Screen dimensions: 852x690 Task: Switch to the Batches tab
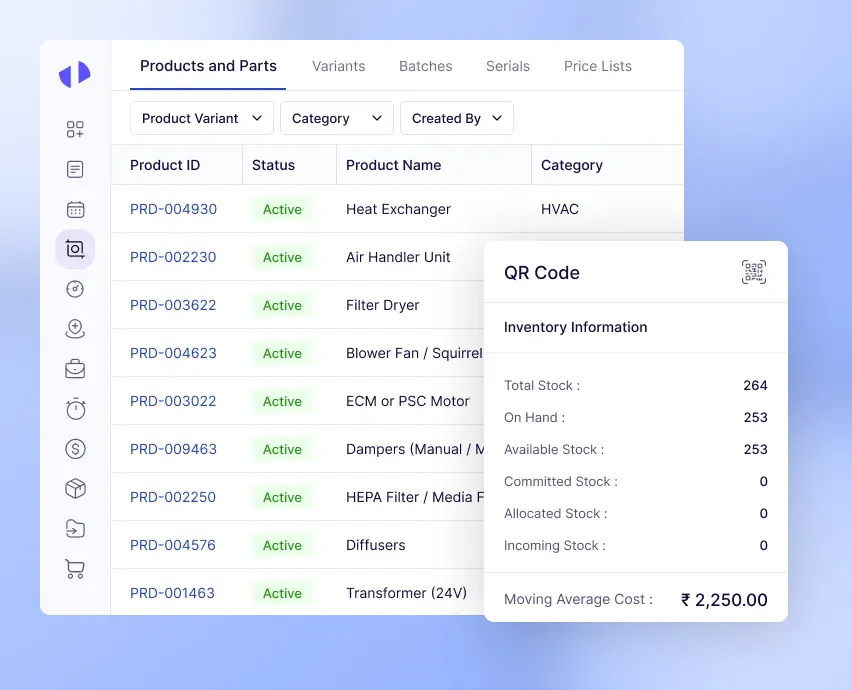pos(425,66)
